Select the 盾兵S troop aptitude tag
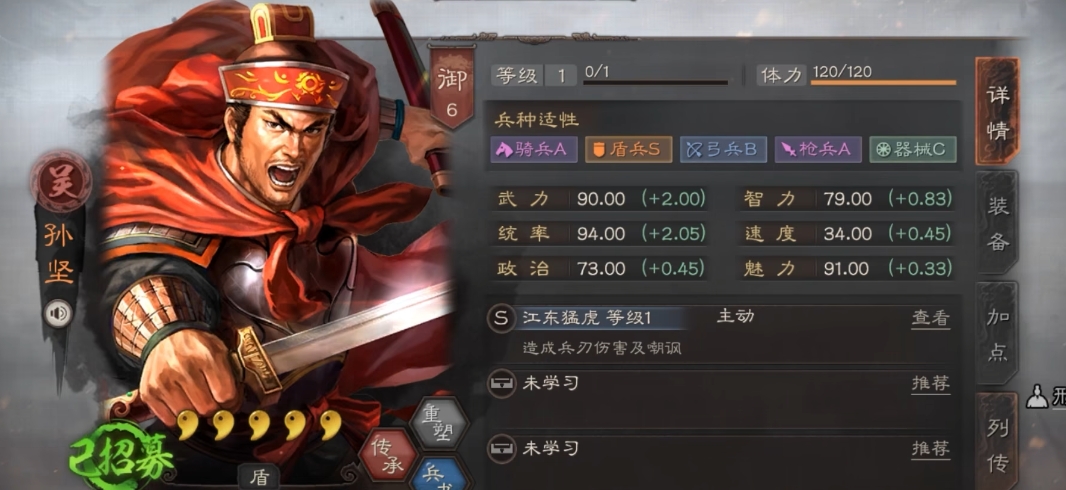The height and width of the screenshot is (490, 1066). (628, 150)
